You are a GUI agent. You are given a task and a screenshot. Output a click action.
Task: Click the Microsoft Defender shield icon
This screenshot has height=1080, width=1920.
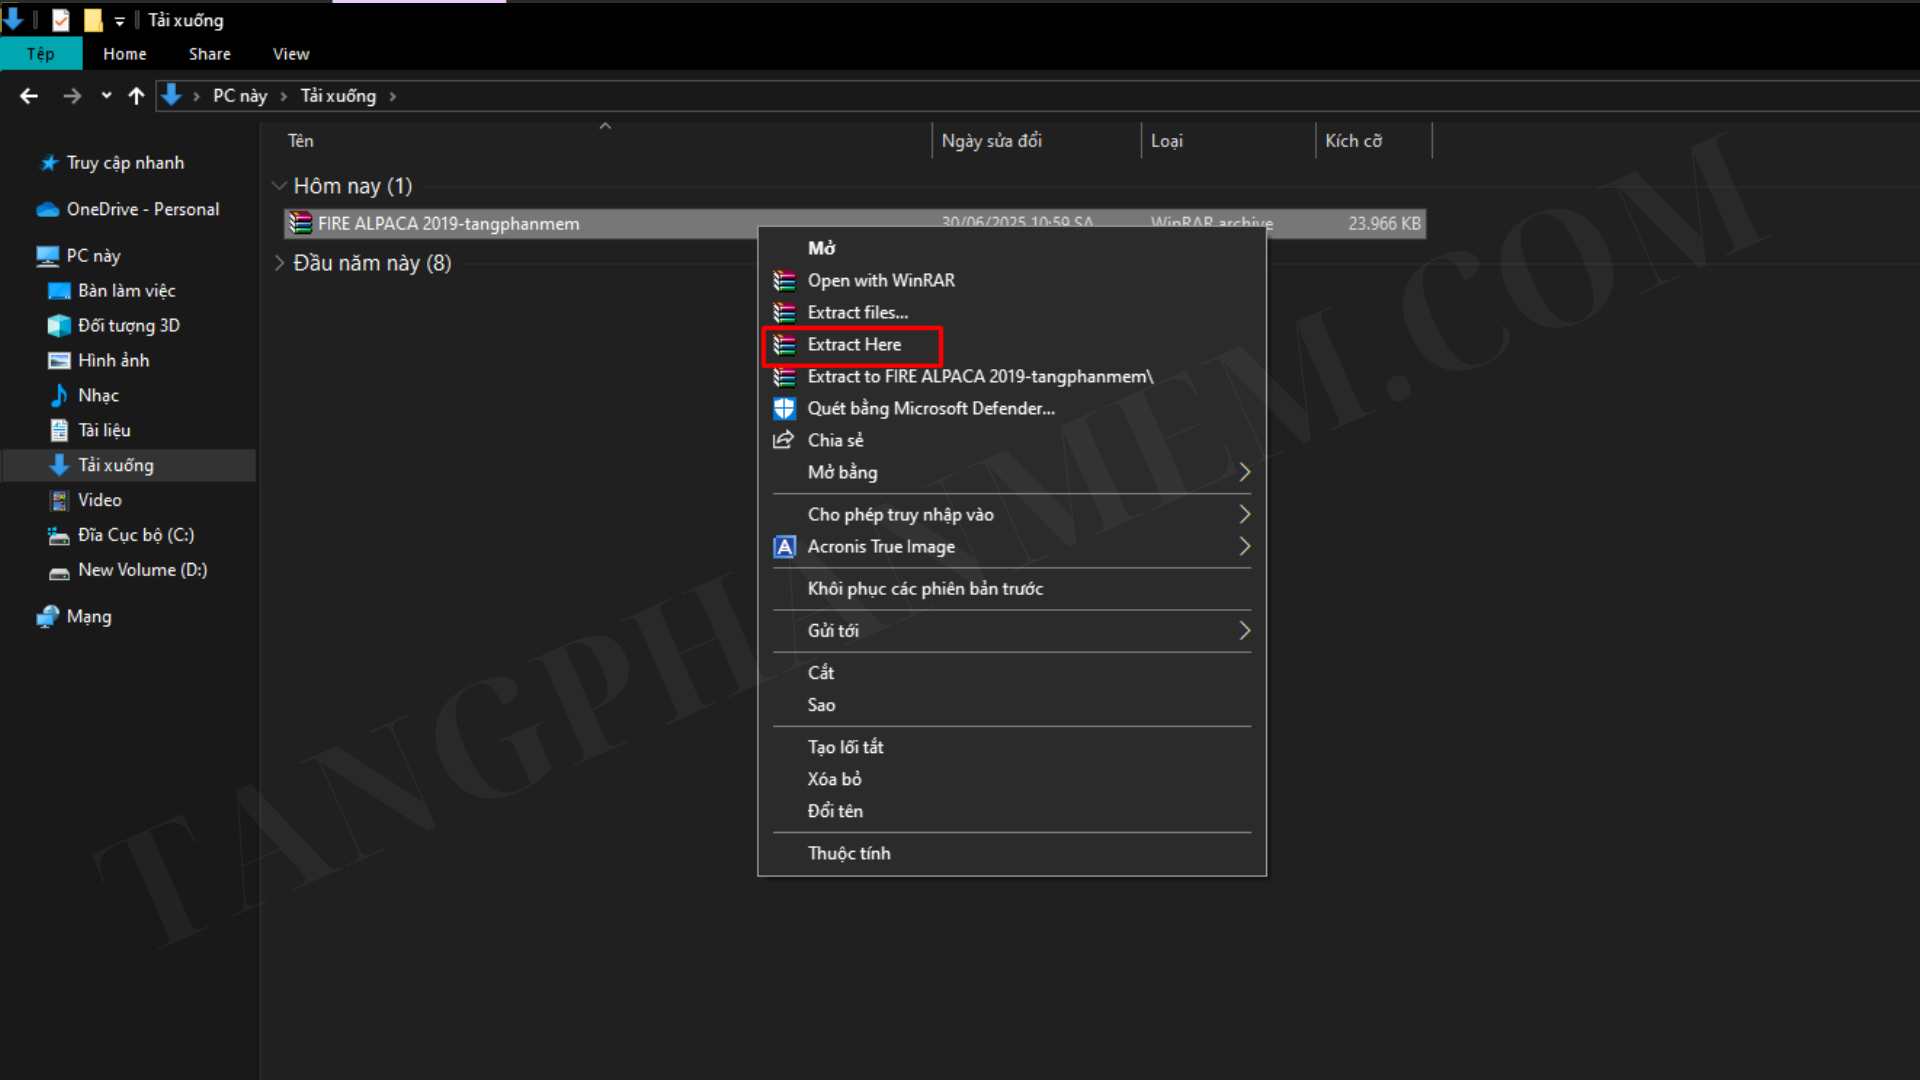(x=785, y=409)
